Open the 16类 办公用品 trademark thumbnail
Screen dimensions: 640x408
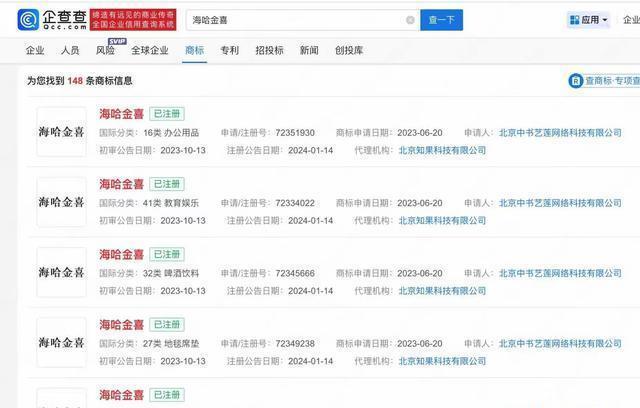61,132
